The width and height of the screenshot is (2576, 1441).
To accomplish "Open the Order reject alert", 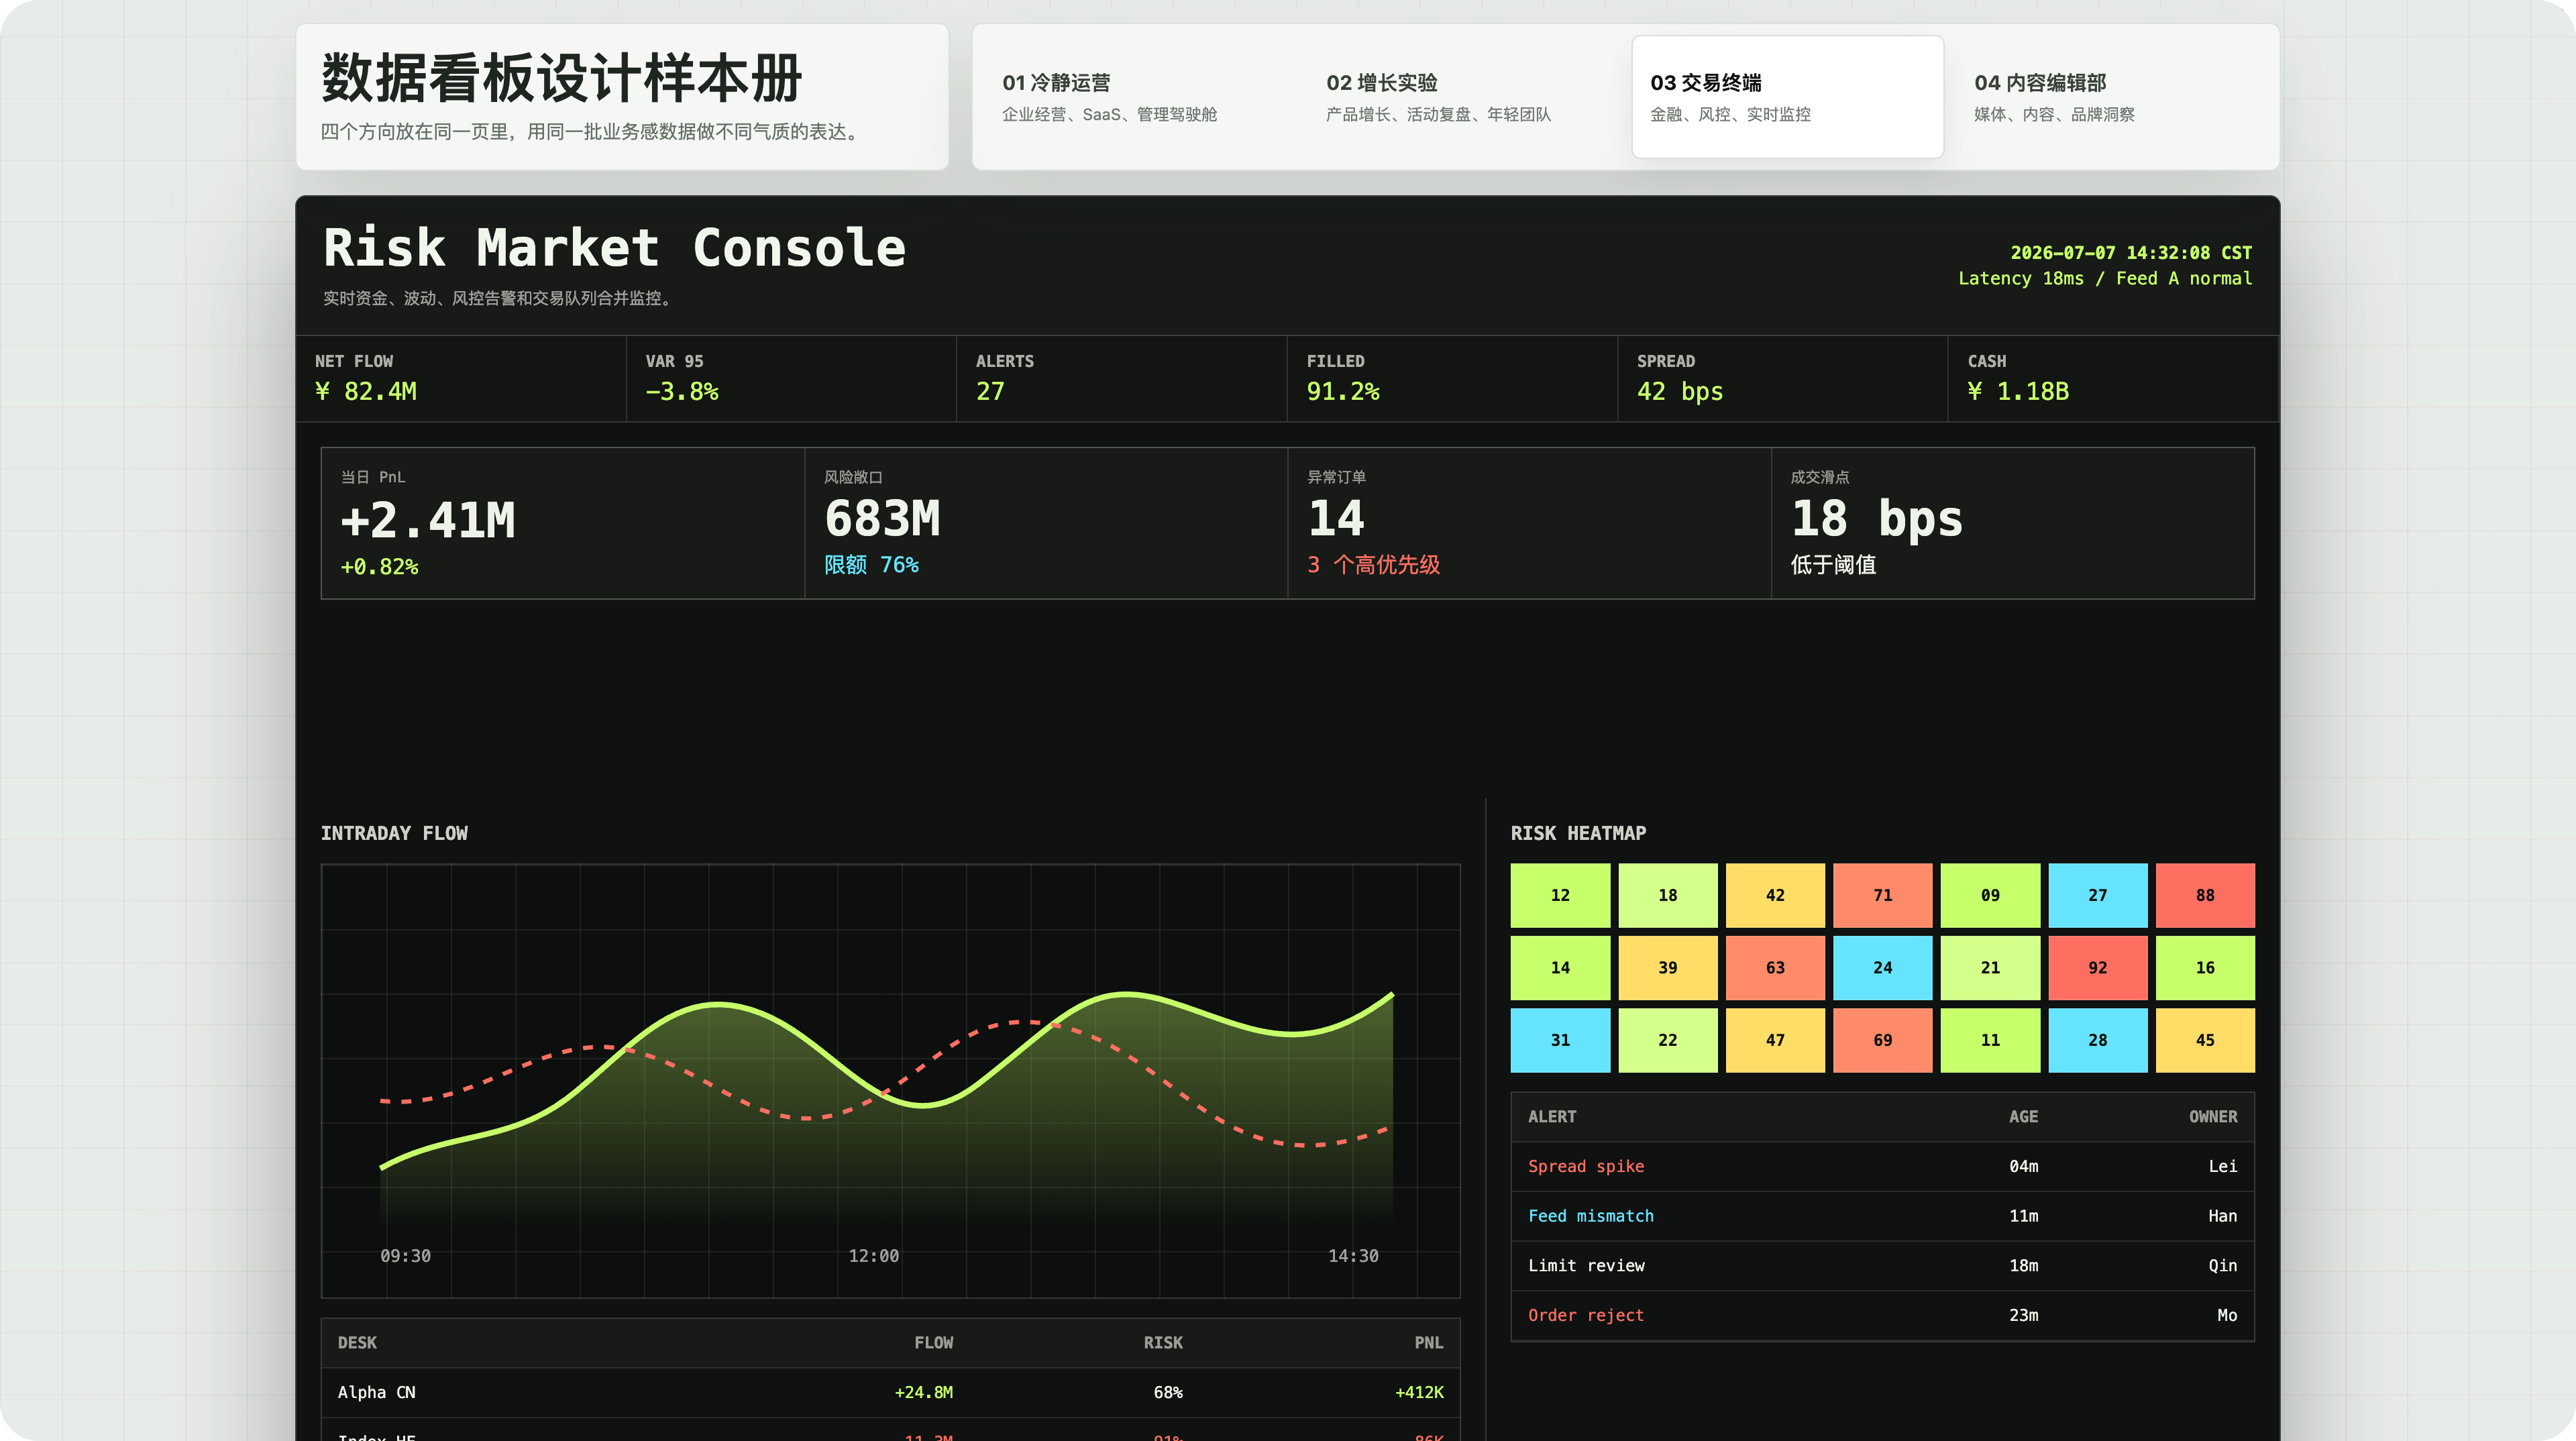I will tap(1586, 1315).
